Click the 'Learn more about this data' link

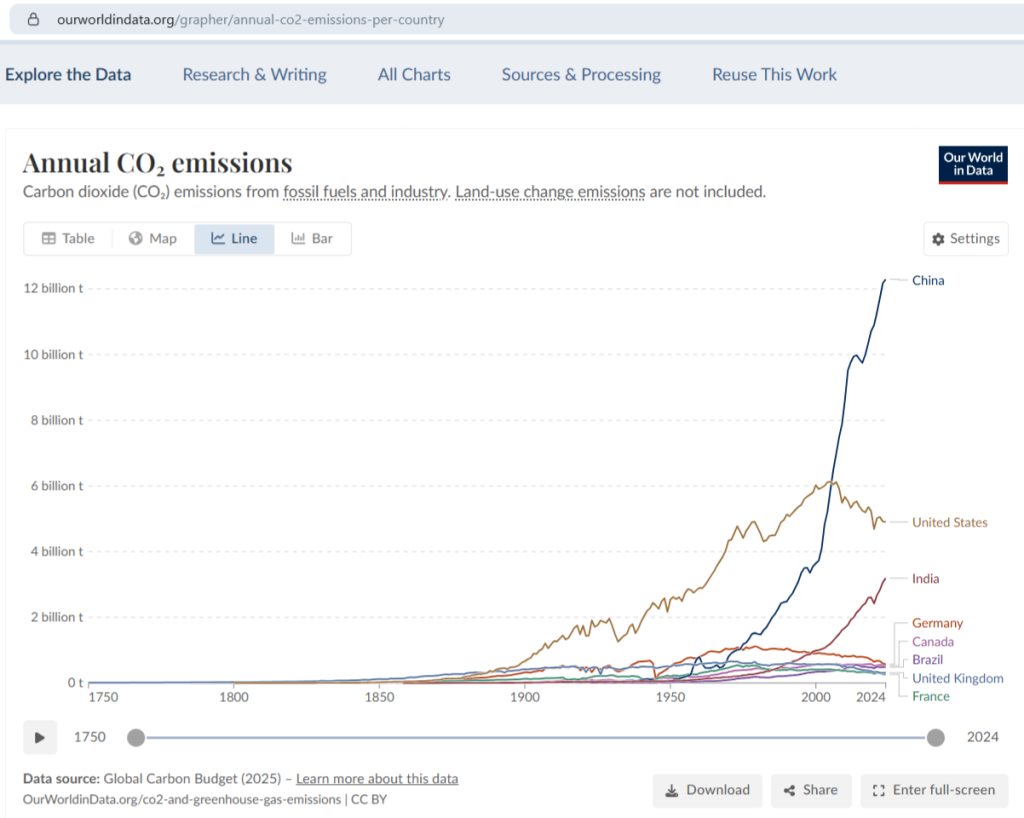pyautogui.click(x=377, y=778)
